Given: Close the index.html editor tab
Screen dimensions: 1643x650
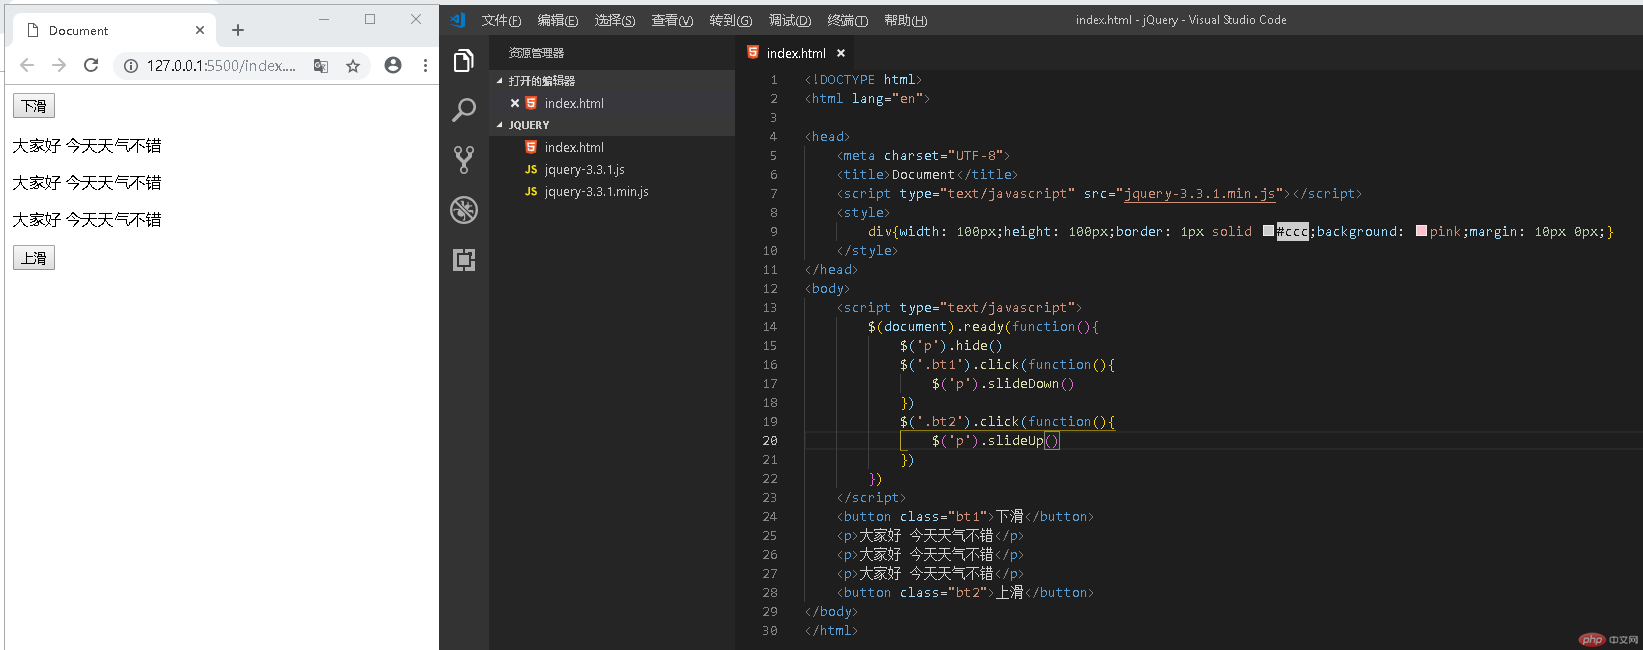Looking at the screenshot, I should [841, 53].
